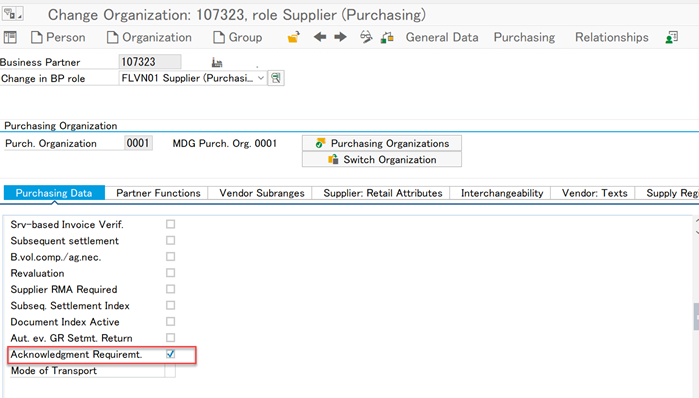Image resolution: width=699 pixels, height=398 pixels.
Task: Click the Purchasing Organizations button
Action: click(x=382, y=144)
